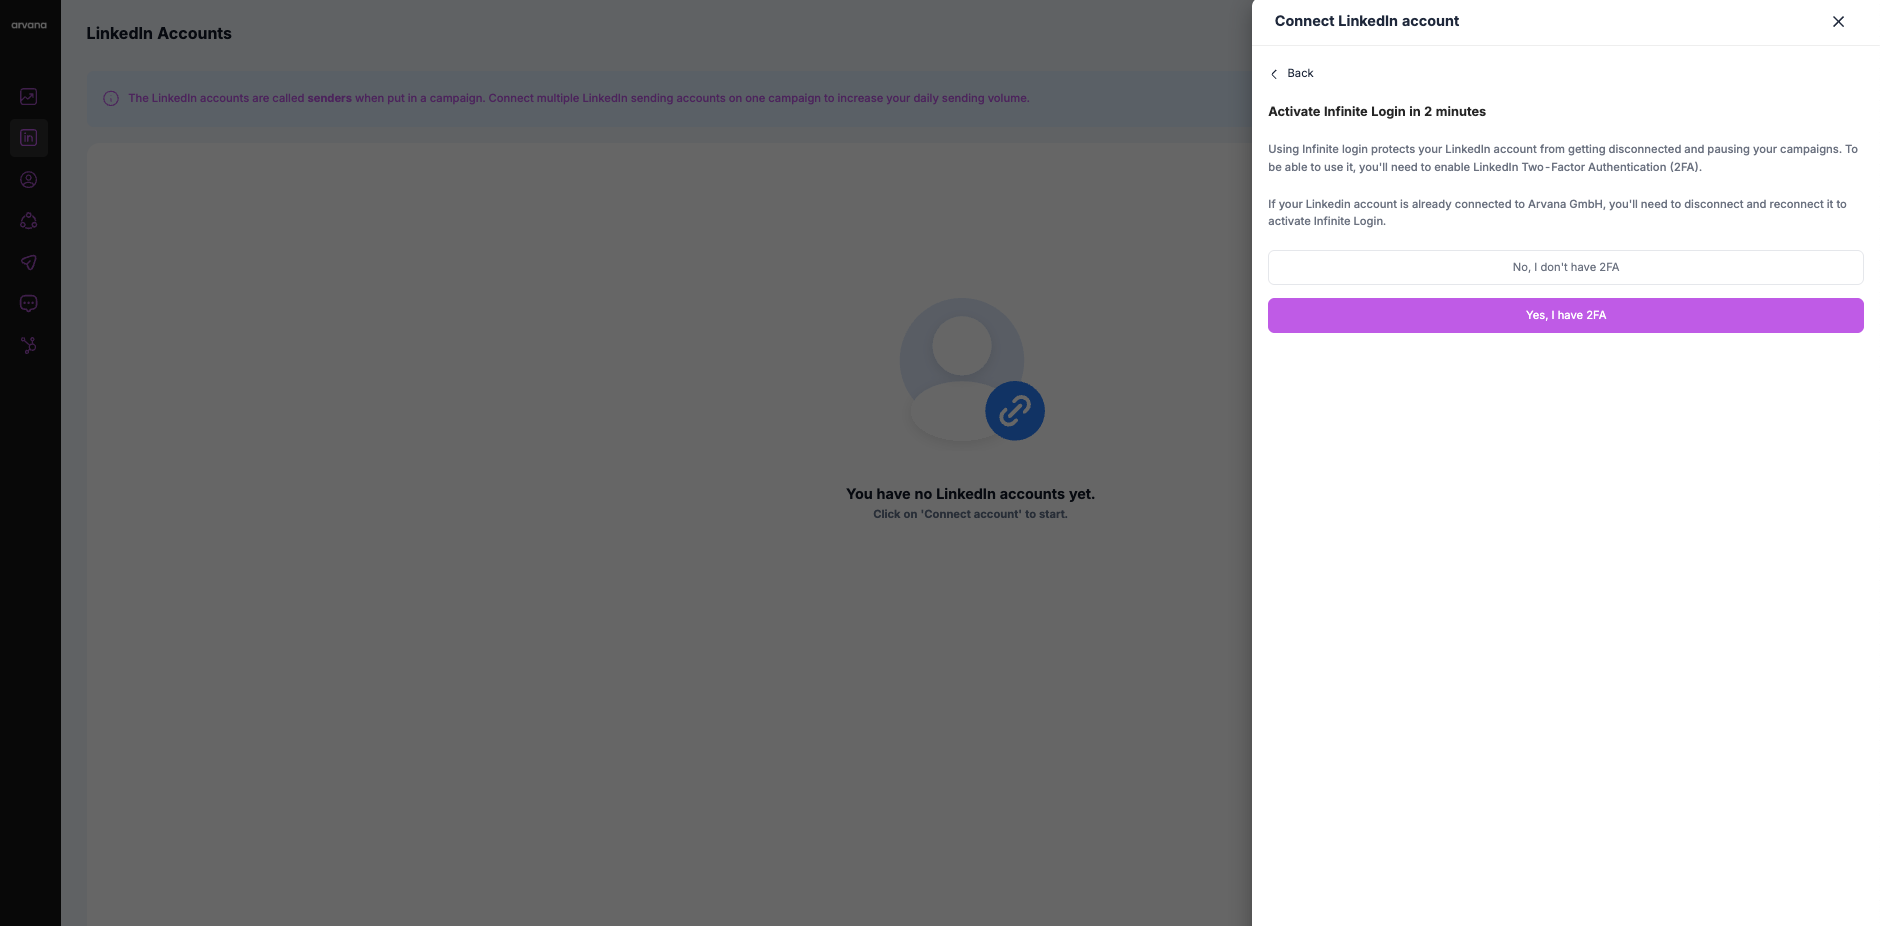
Task: Open the chat bubble inbox sidebar icon
Action: (29, 303)
